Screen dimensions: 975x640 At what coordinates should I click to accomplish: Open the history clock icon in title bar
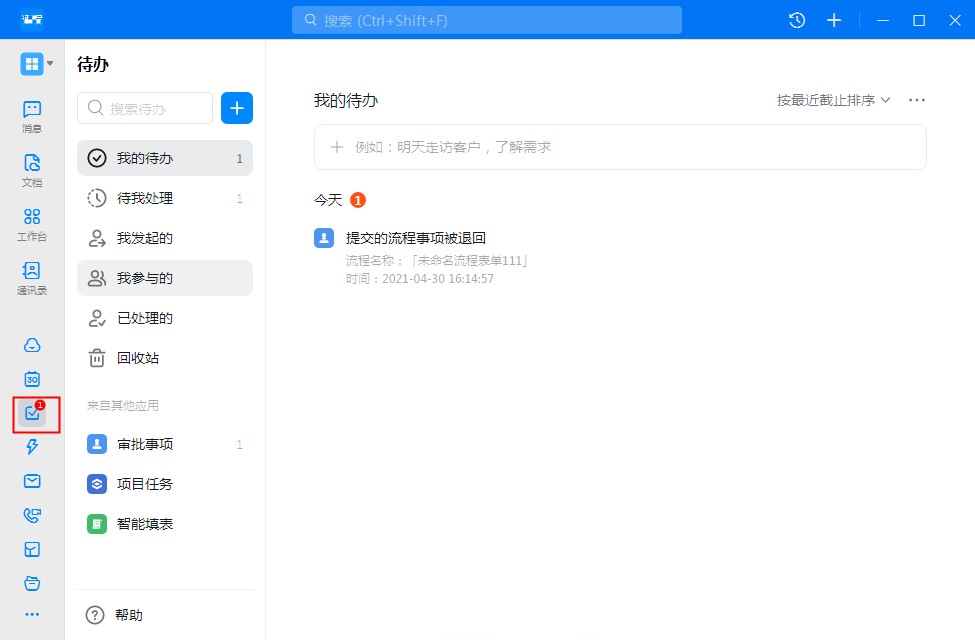pos(797,20)
